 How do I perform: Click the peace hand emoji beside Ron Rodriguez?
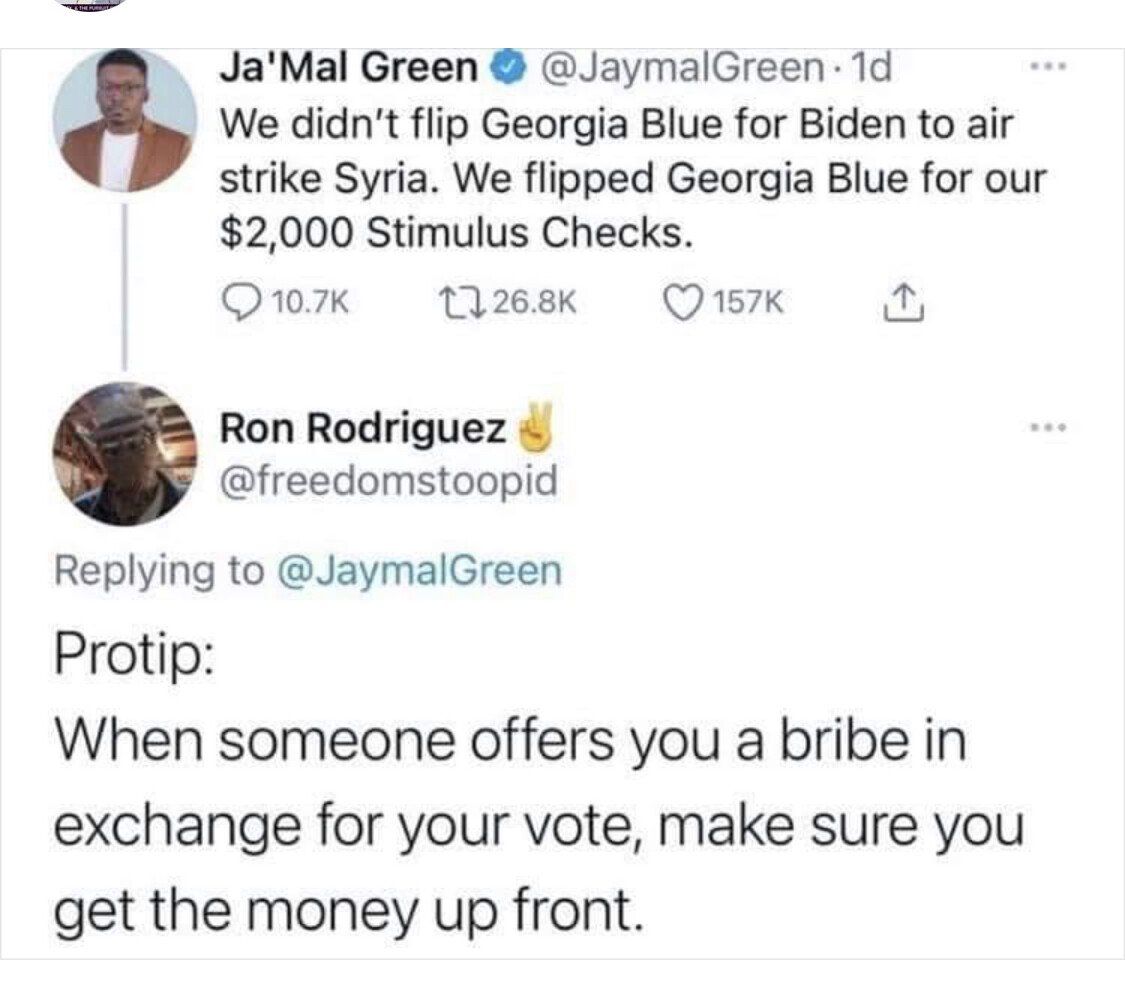[536, 427]
